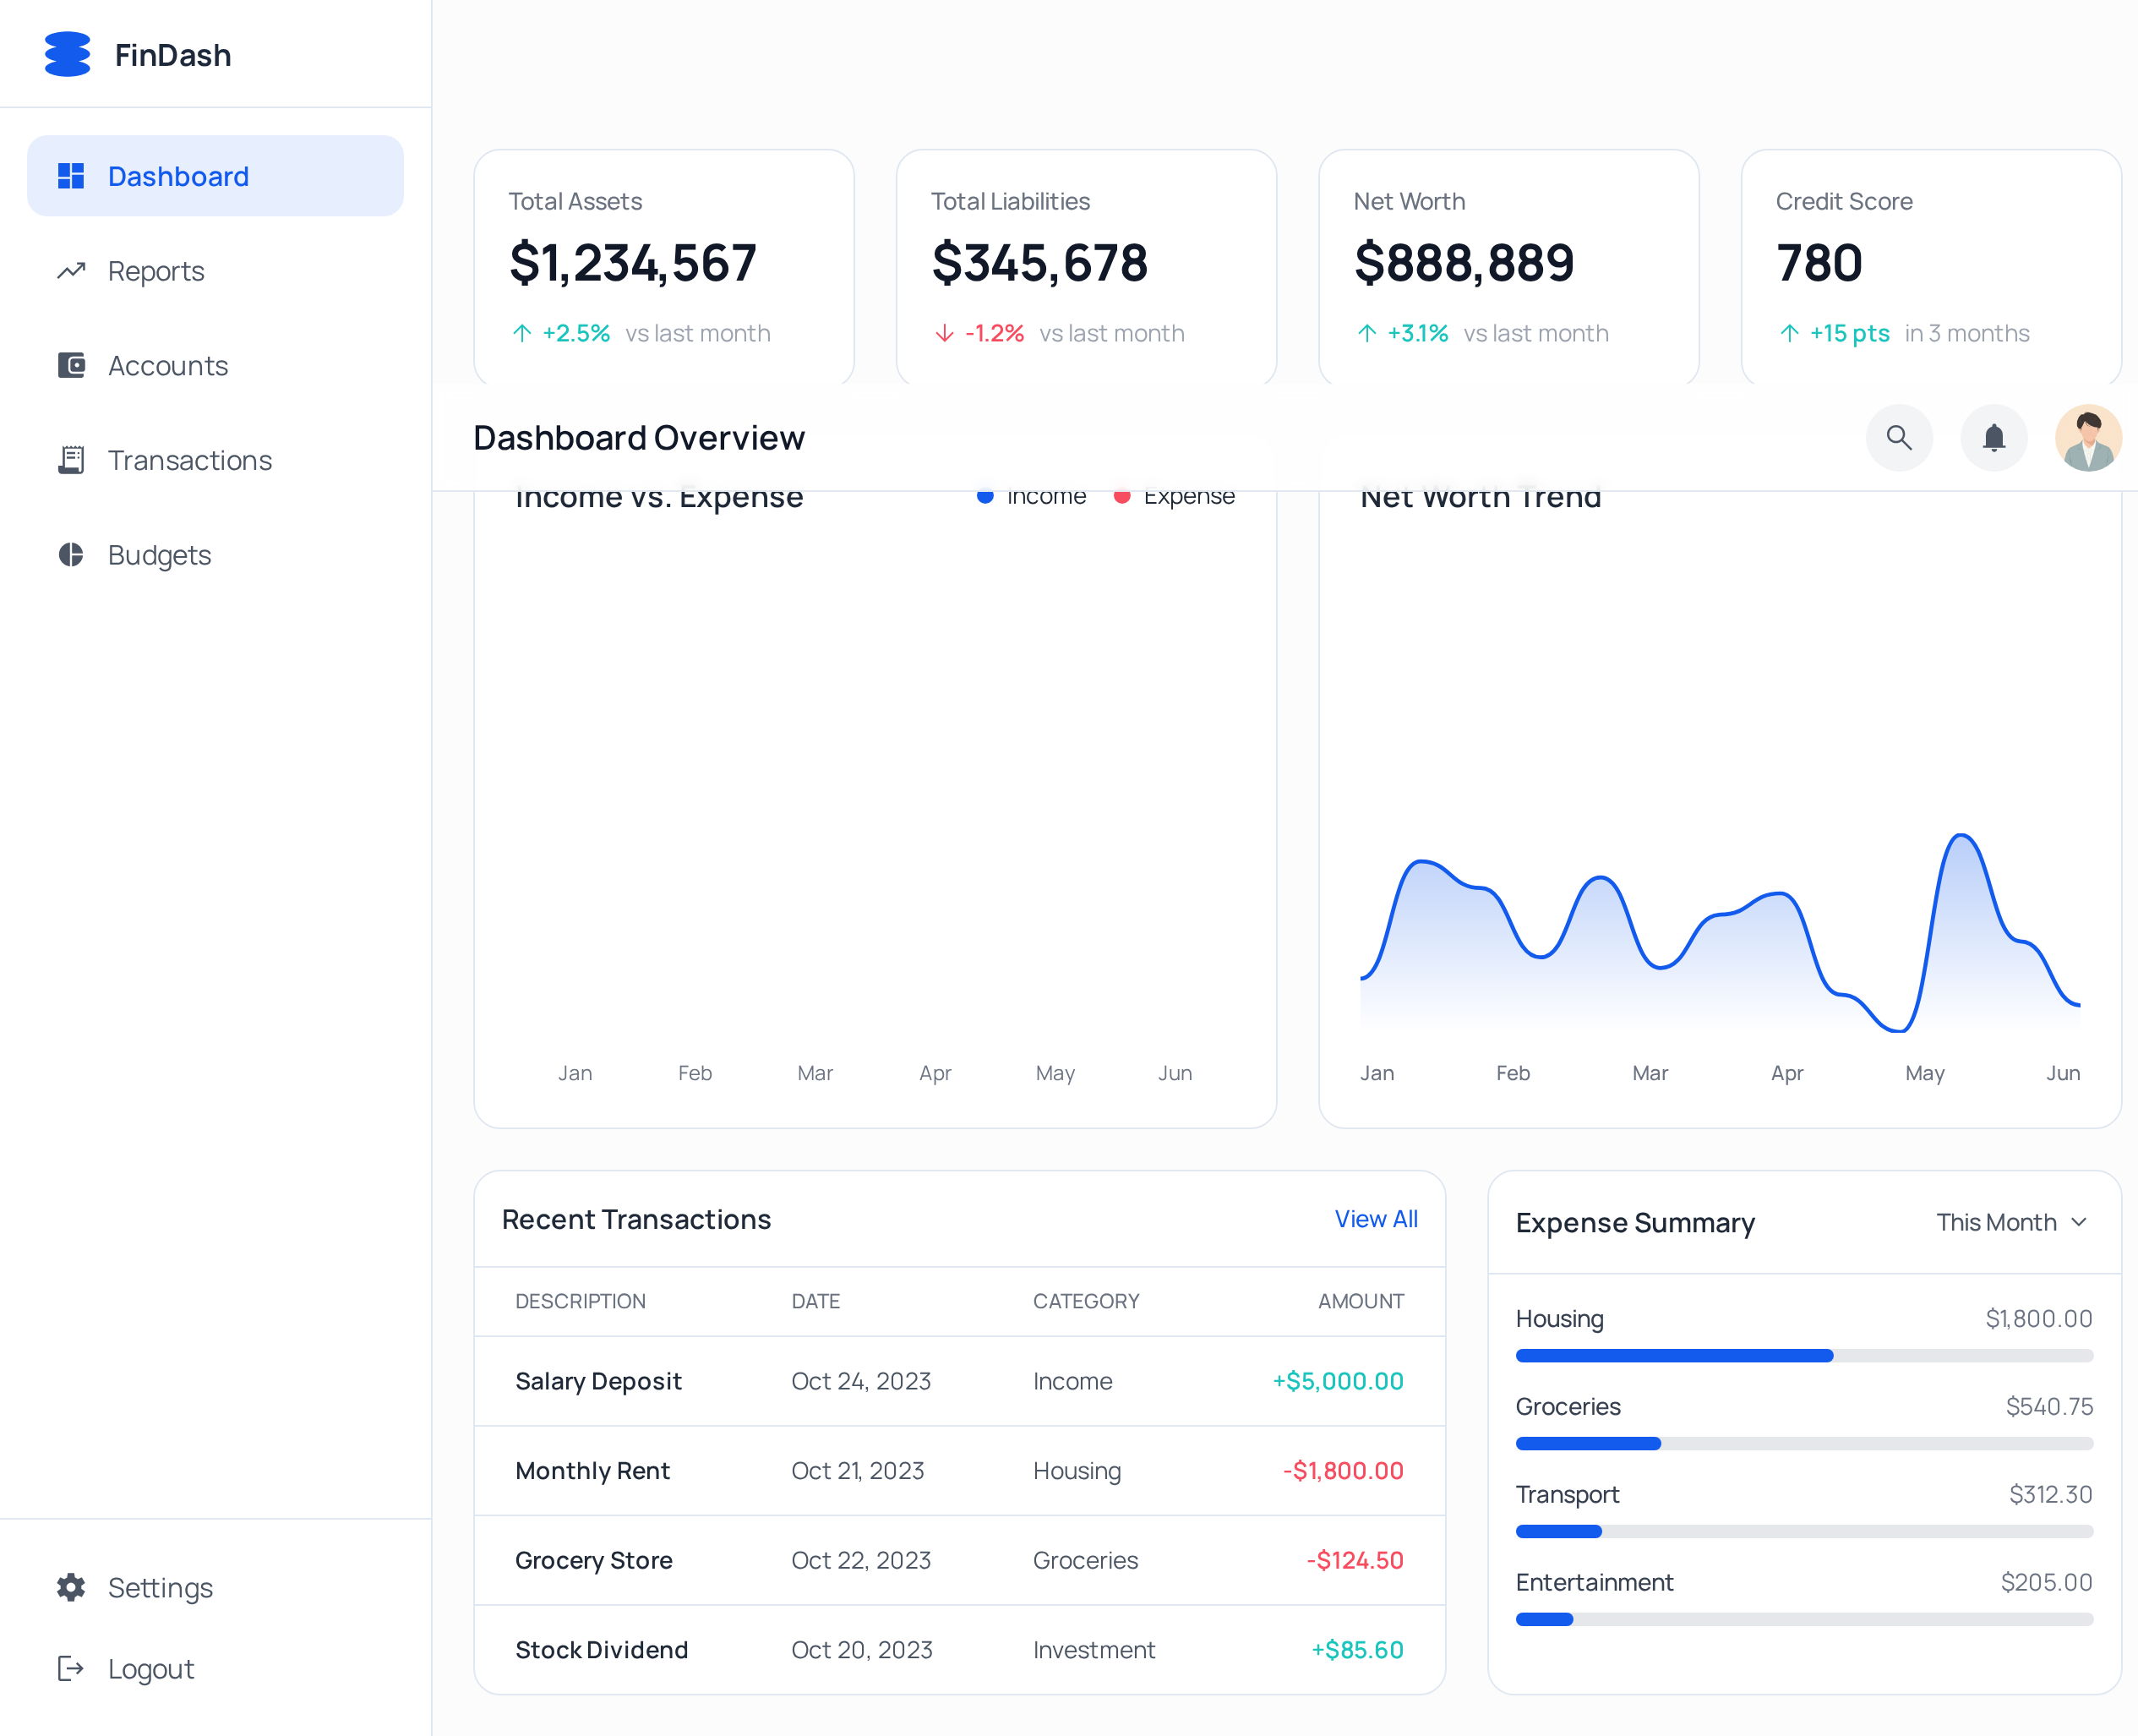
Task: Switch to the Reports section
Action: coord(155,270)
